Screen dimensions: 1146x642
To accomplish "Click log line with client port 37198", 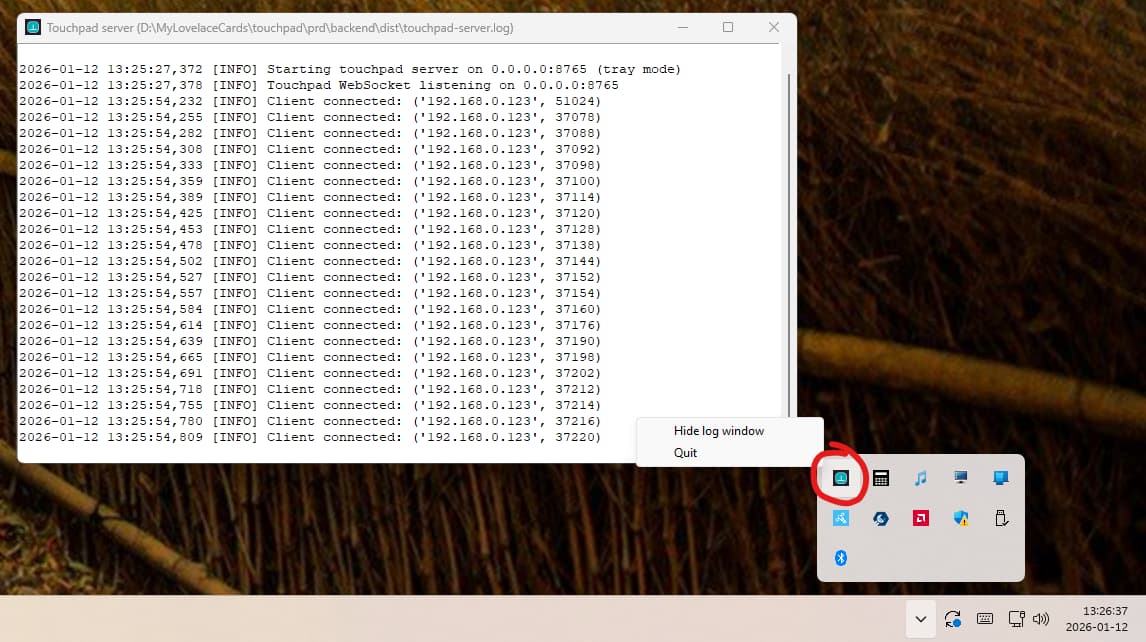I will (310, 358).
